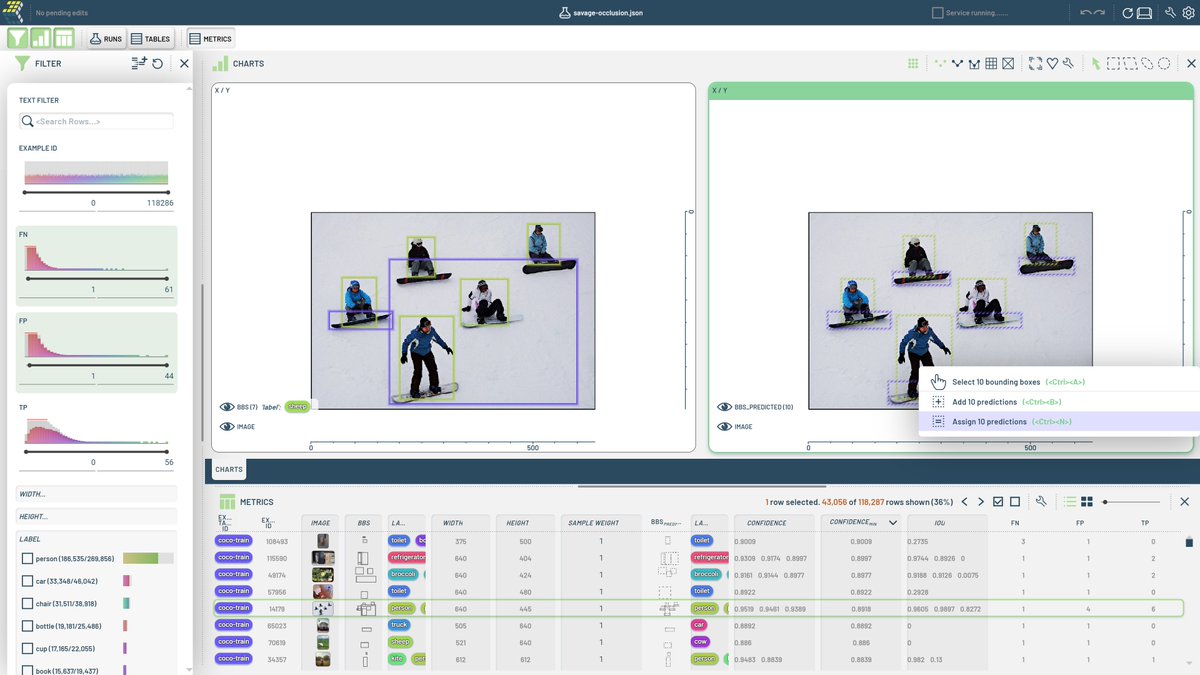Viewport: 1200px width, 675px height.
Task: Check the bottle label filter checkbox
Action: click(x=28, y=626)
